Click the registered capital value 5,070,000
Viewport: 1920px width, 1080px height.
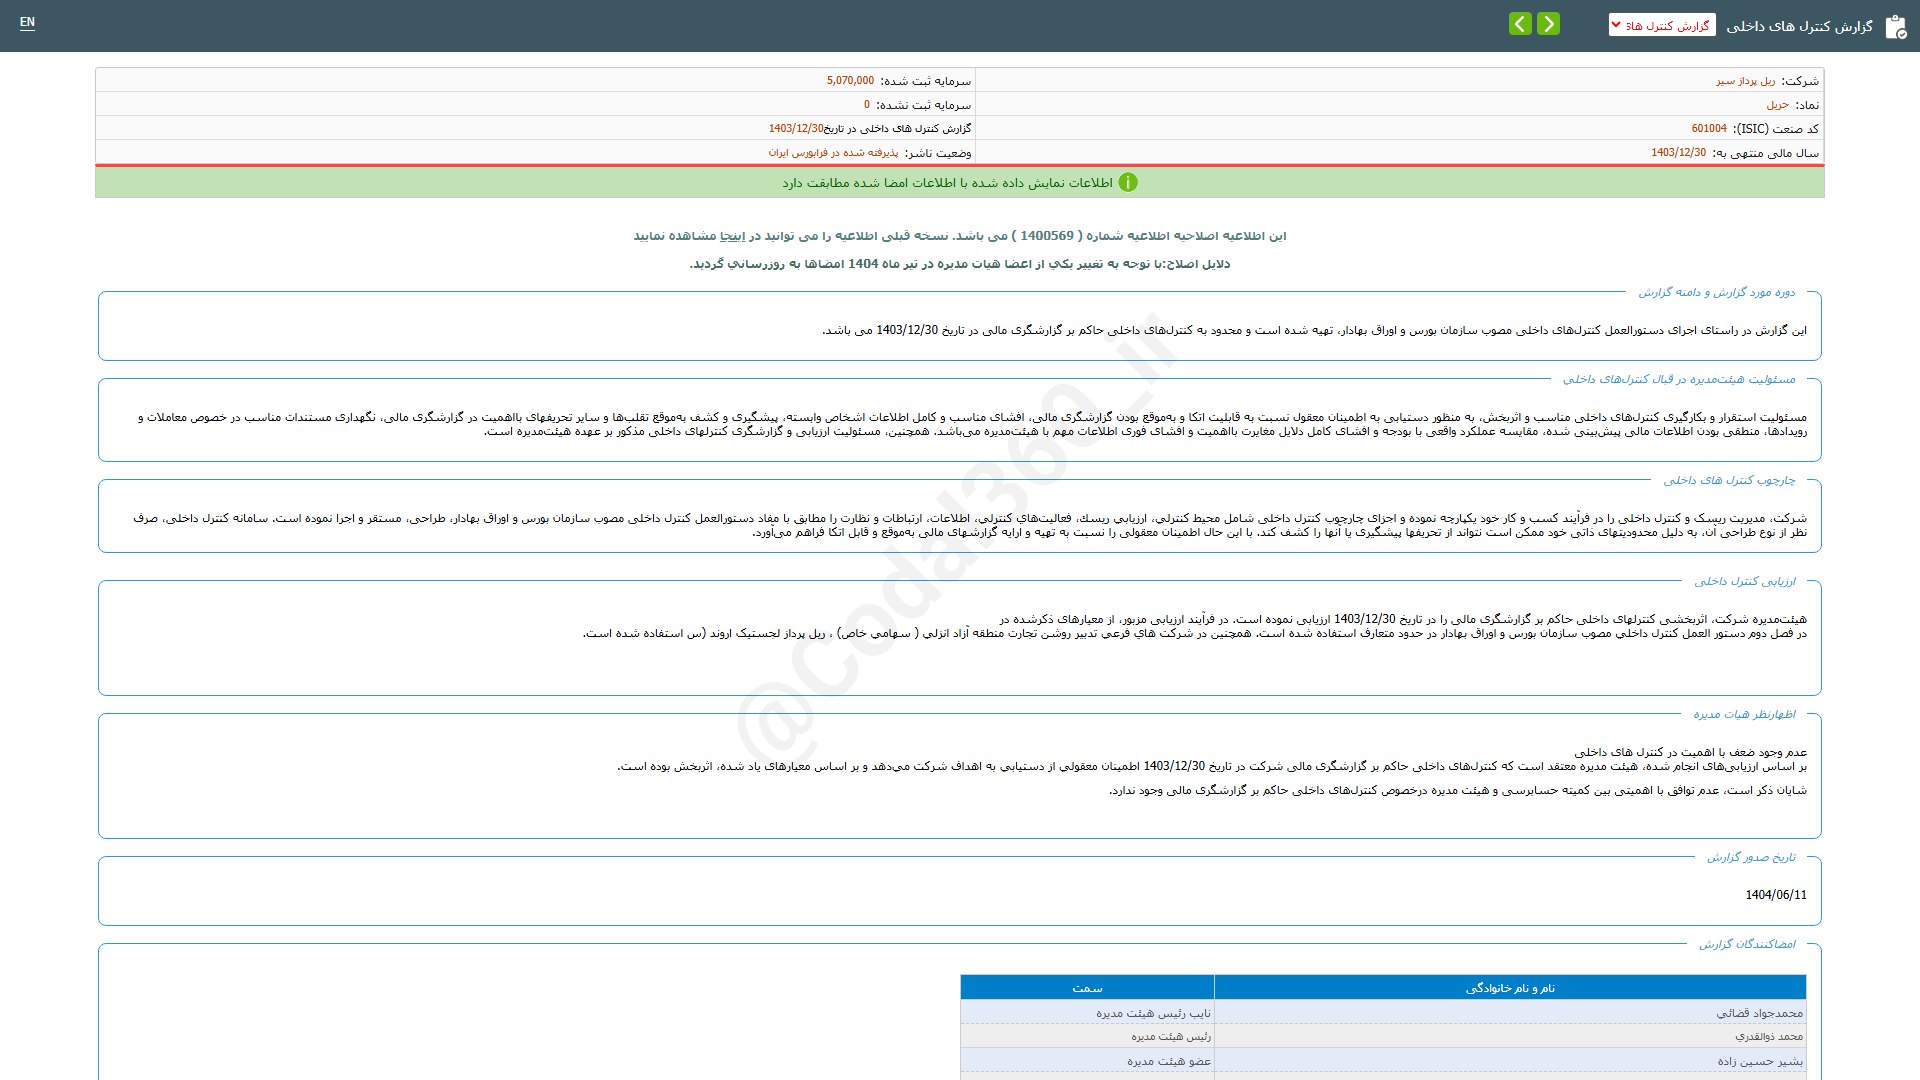click(x=850, y=81)
